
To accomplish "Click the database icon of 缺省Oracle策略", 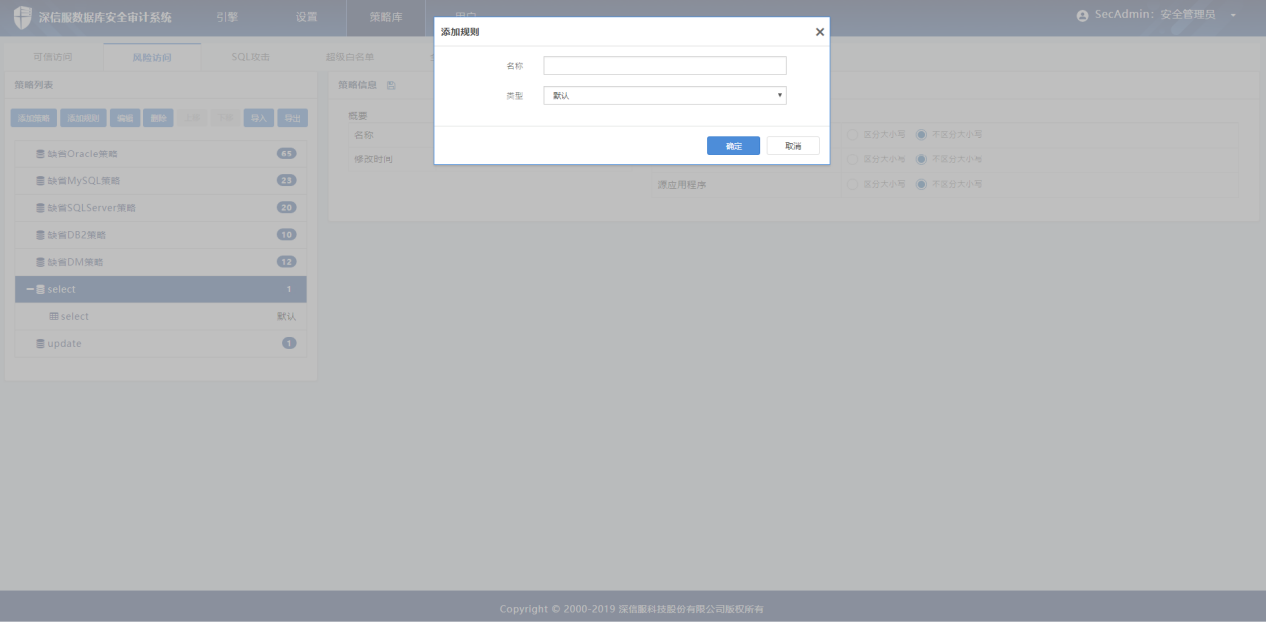I will tap(40, 154).
